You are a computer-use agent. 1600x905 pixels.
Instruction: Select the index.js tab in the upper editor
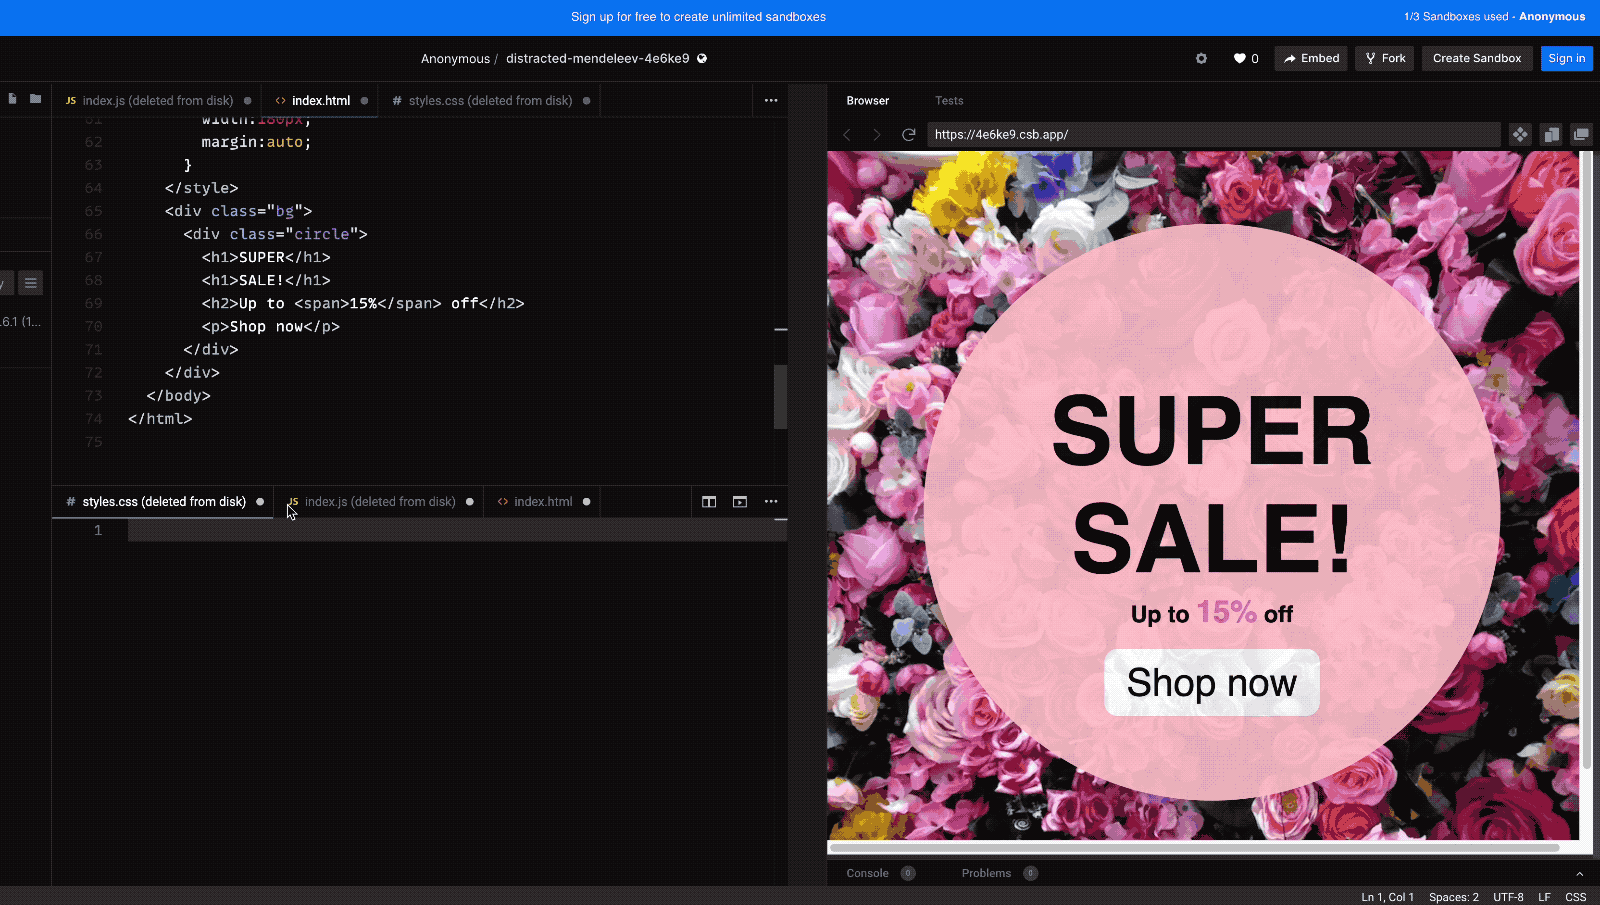pyautogui.click(x=157, y=101)
